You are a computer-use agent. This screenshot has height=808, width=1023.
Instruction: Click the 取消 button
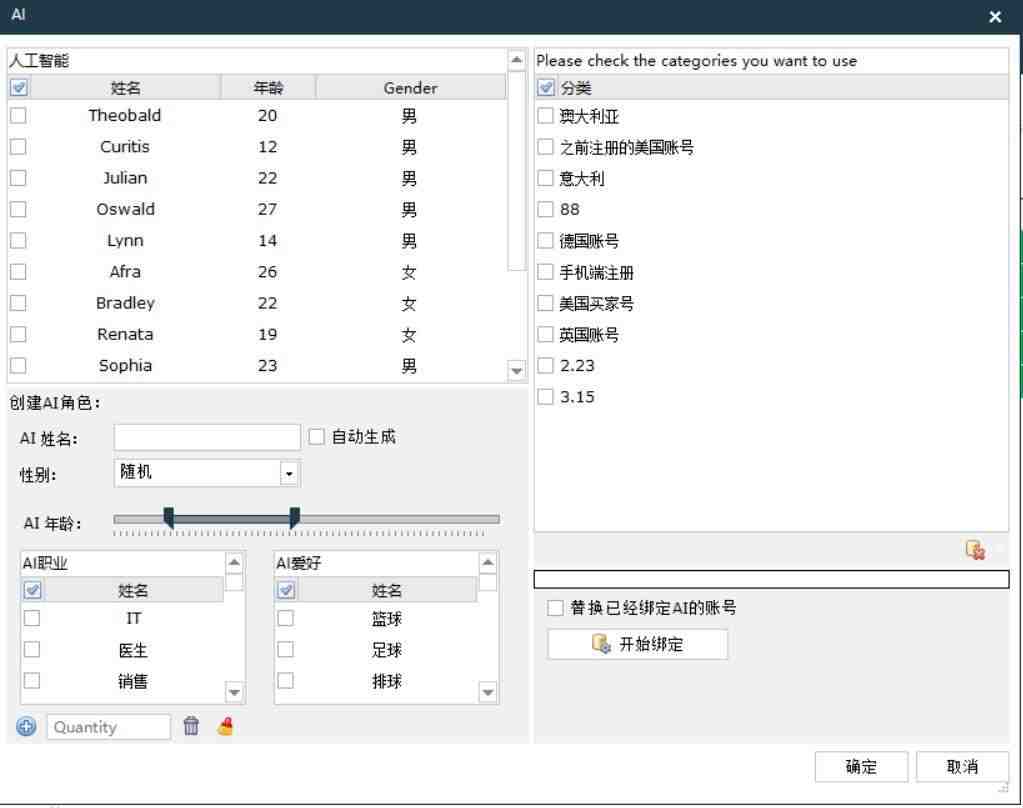[x=962, y=766]
